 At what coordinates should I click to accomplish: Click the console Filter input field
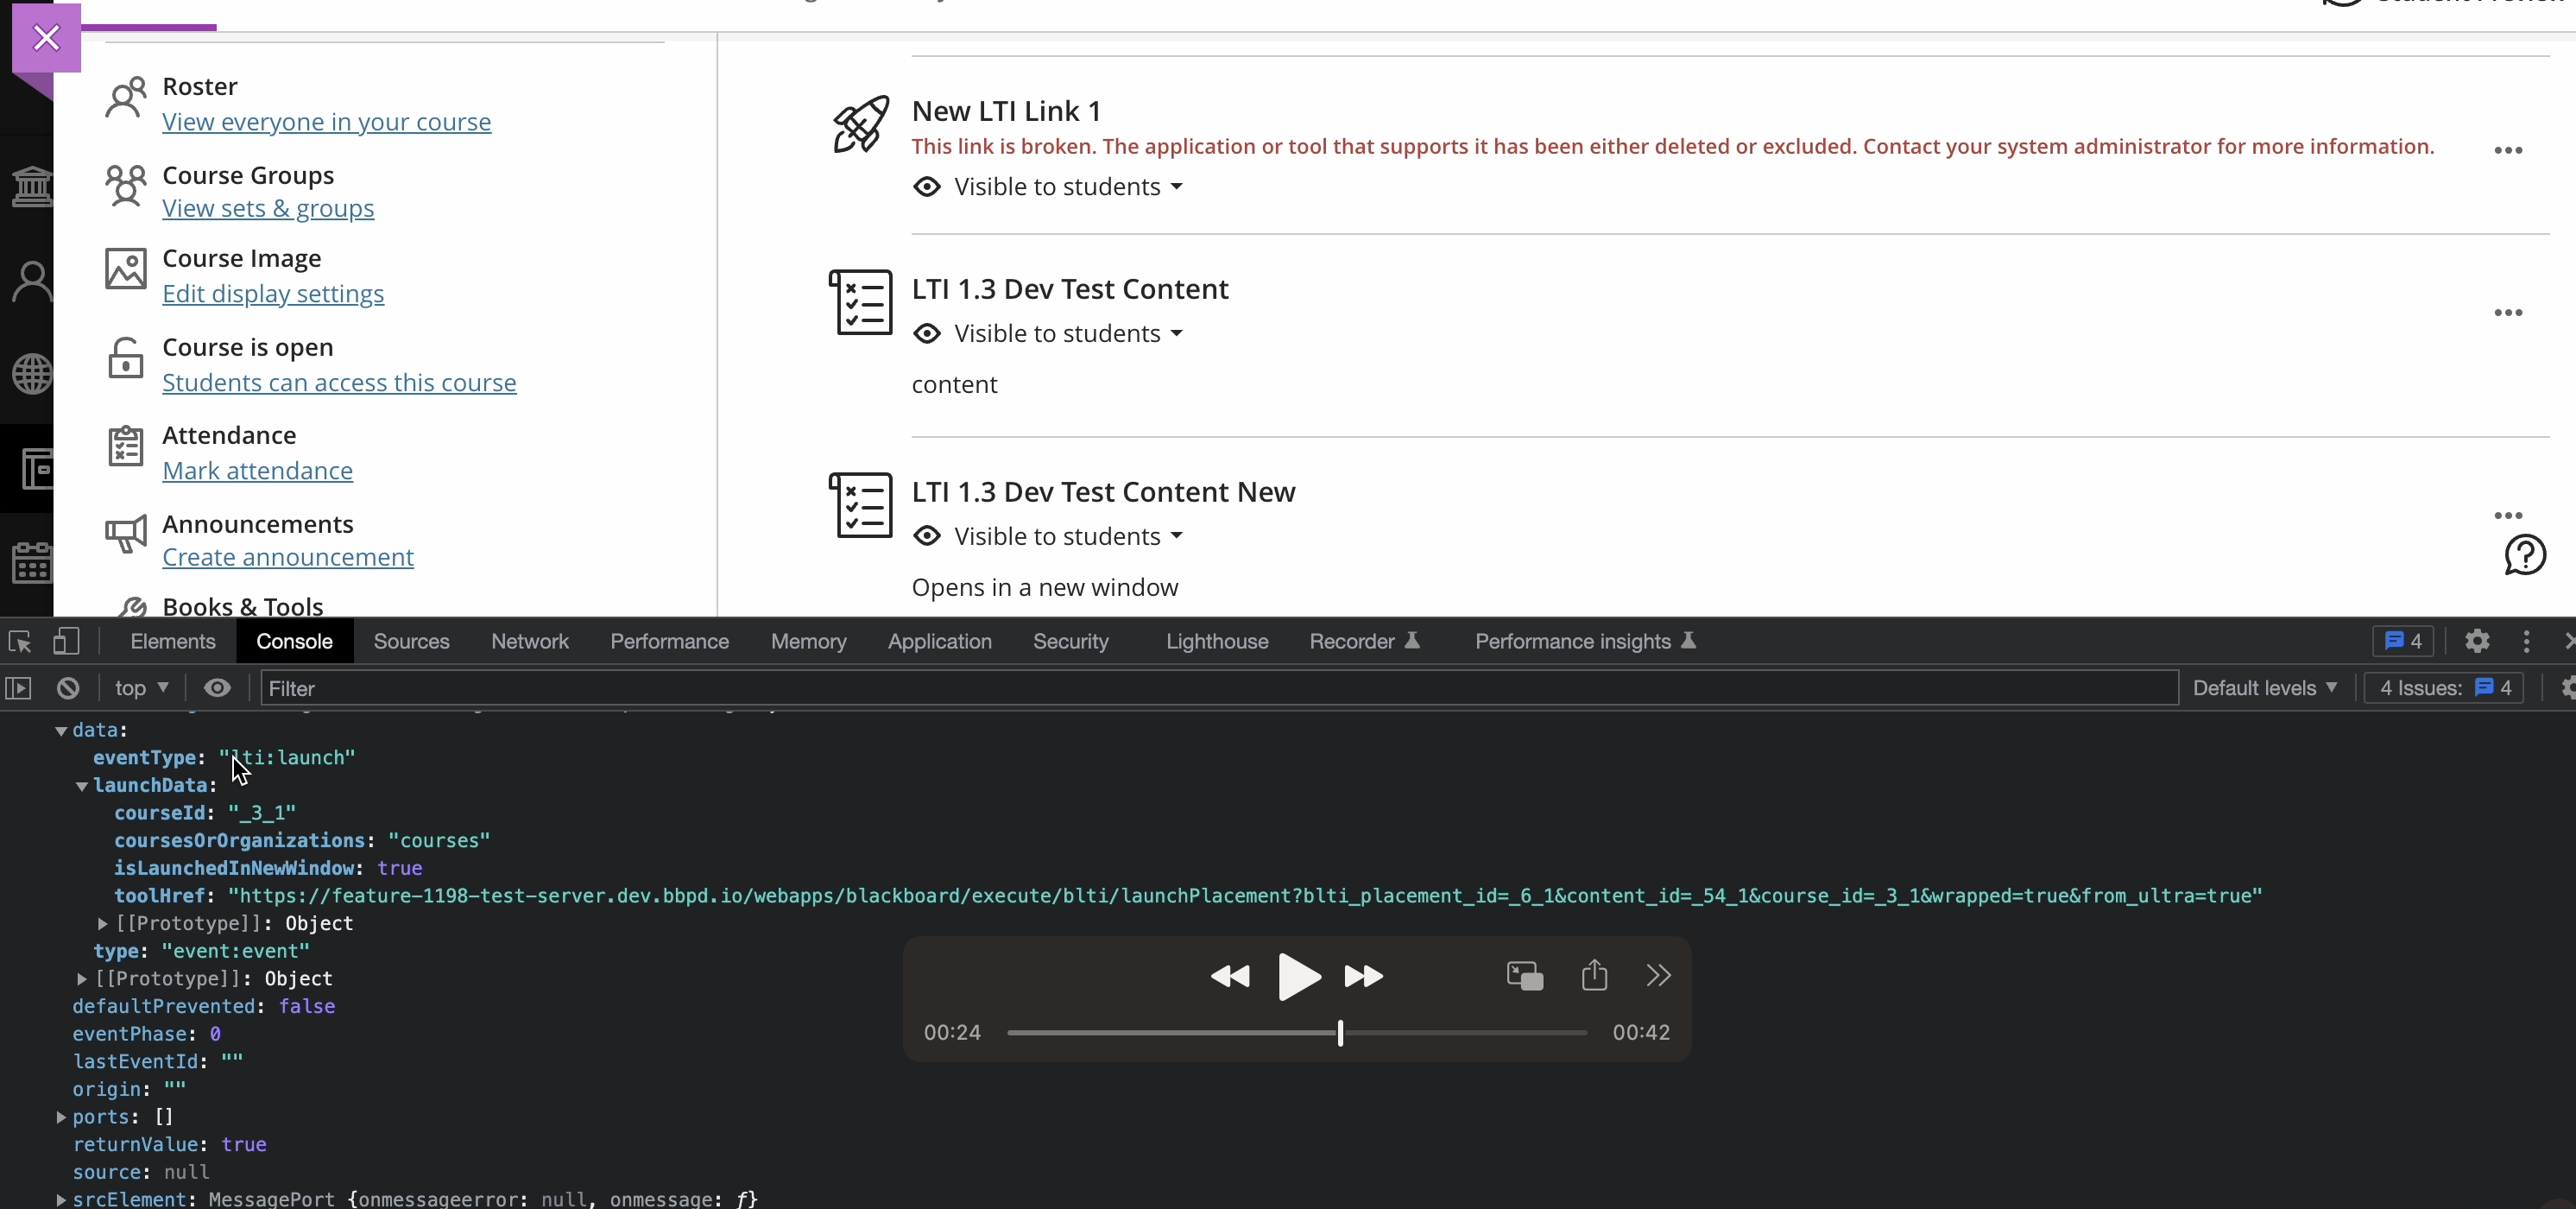(1219, 688)
